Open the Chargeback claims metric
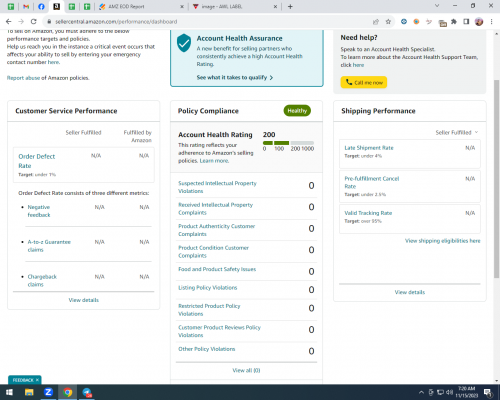 pos(42,280)
